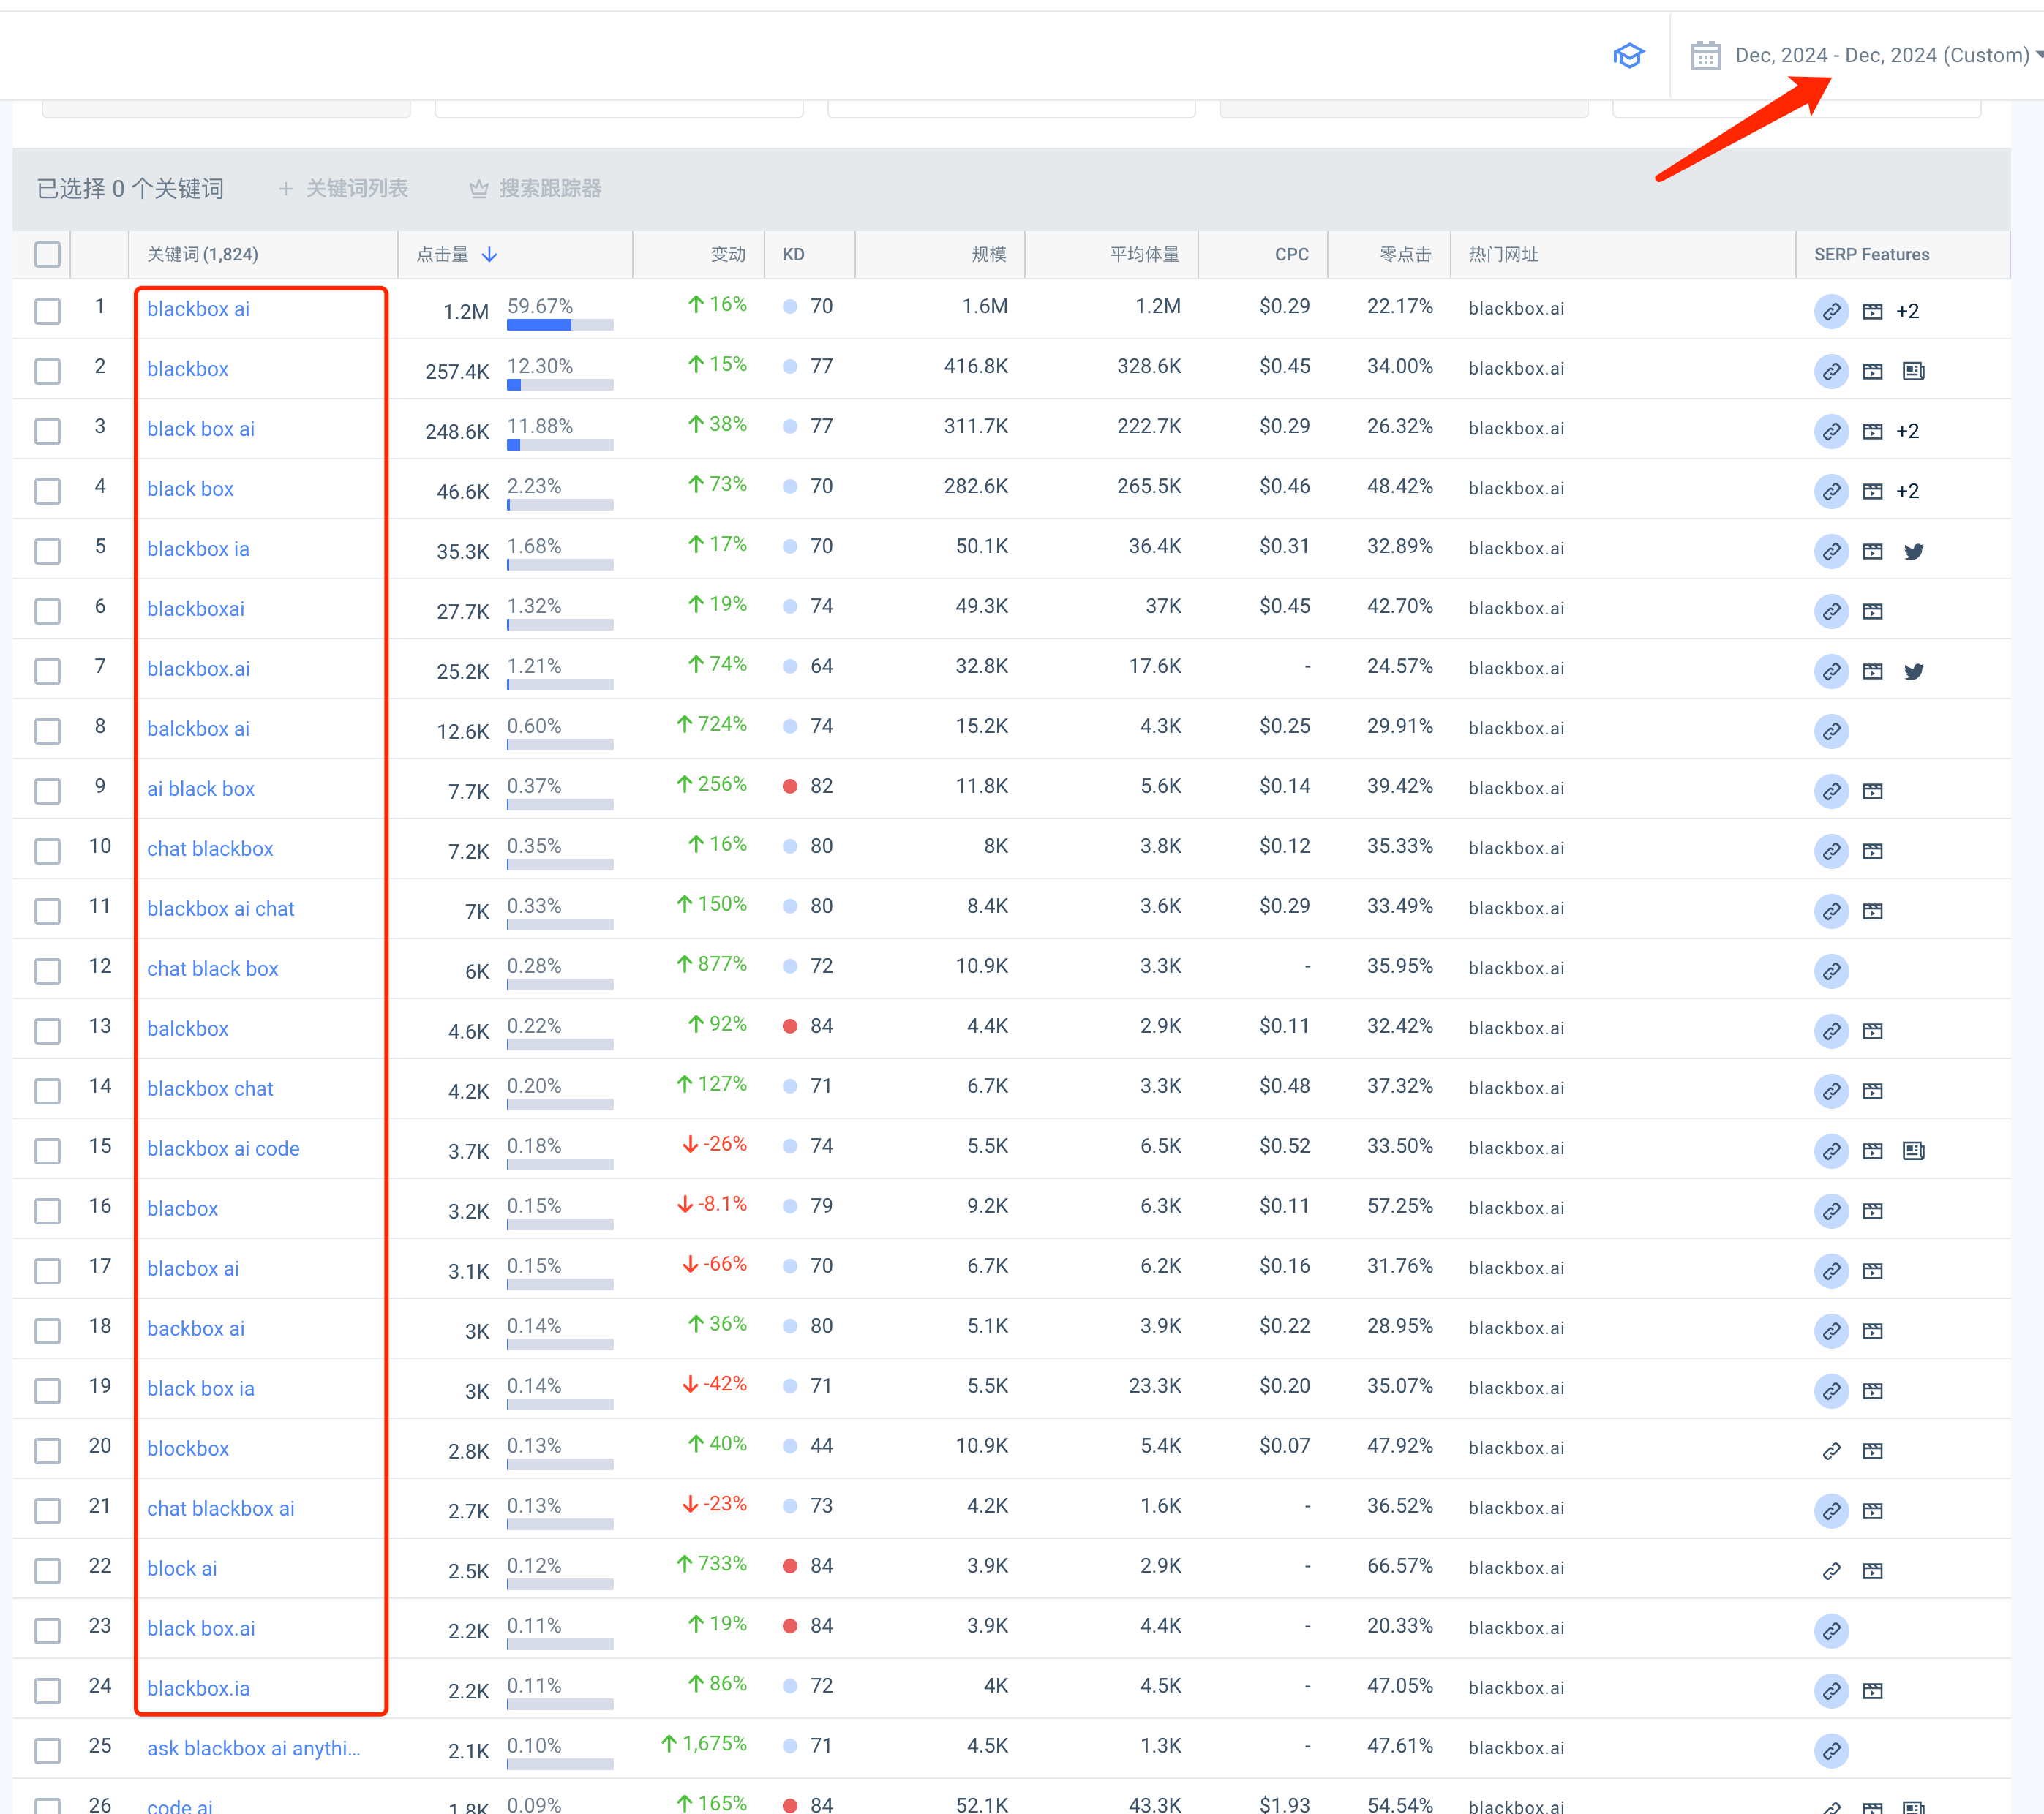Screen dimensions: 2044x1814
Task: Click the news icon in blackbox ai code row
Action: coord(1913,1151)
